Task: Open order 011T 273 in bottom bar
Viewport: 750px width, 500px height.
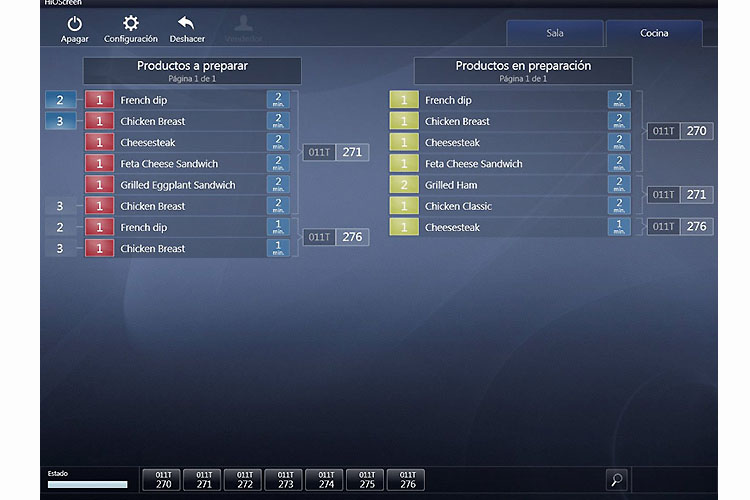Action: [x=284, y=480]
